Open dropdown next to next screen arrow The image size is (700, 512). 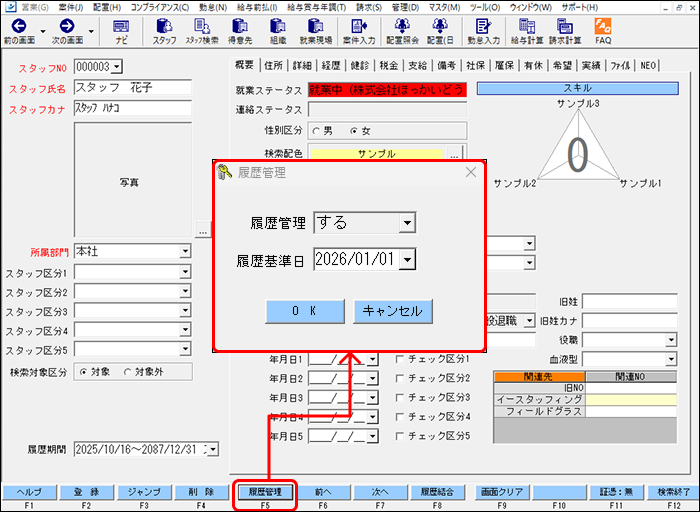(91, 32)
